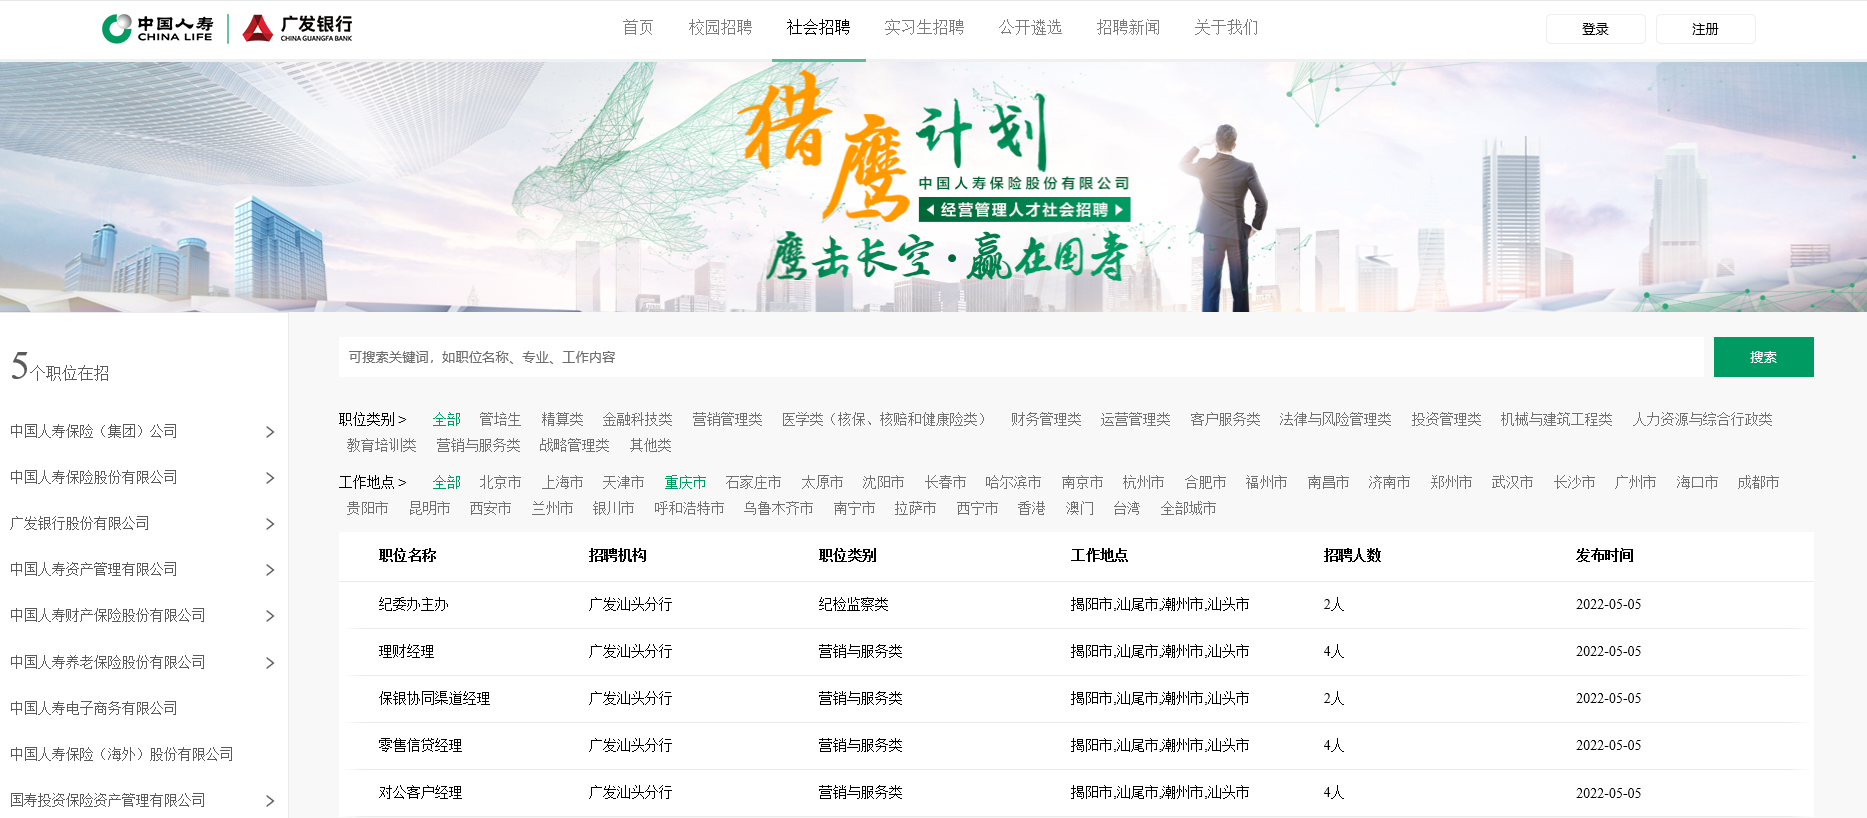Viewport: 1867px width, 818px height.
Task: Open the 保银协同渠道经理 job posting
Action: 434,698
